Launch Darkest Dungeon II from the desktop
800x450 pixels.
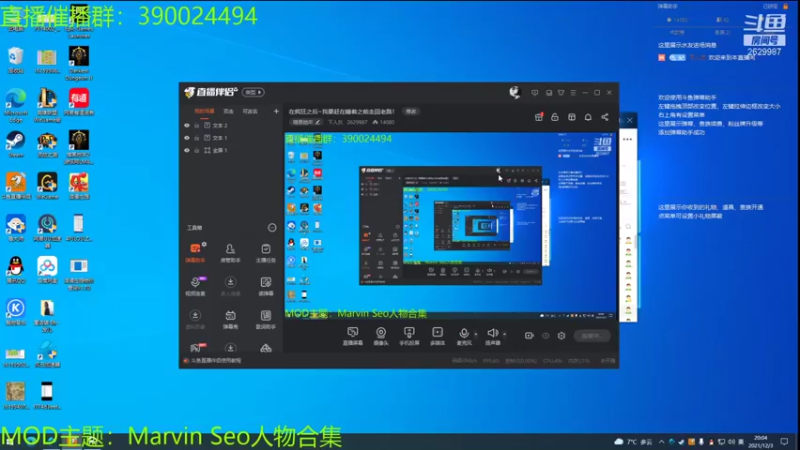coord(79,63)
